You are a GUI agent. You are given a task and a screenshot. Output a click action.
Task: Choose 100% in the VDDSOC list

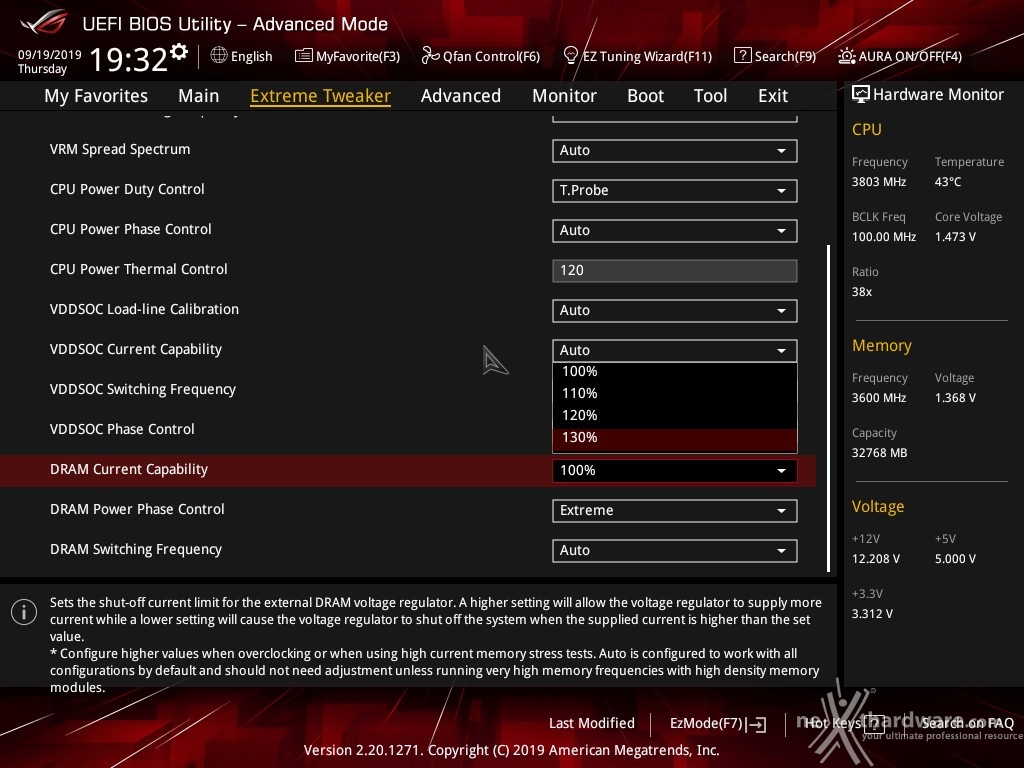tap(675, 372)
